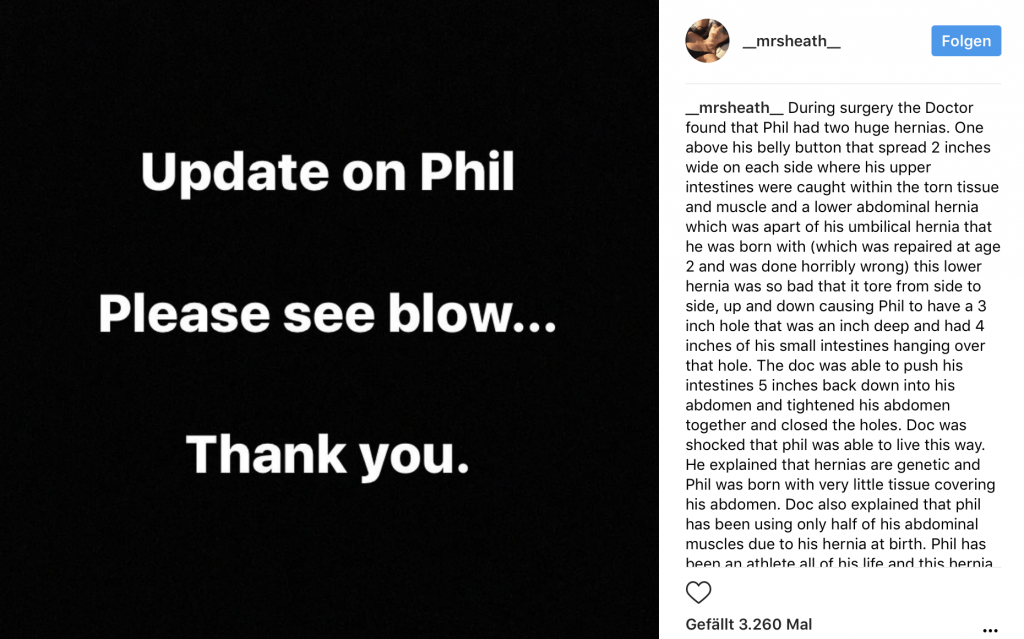Click the "Please see blow..." image text

(327, 314)
